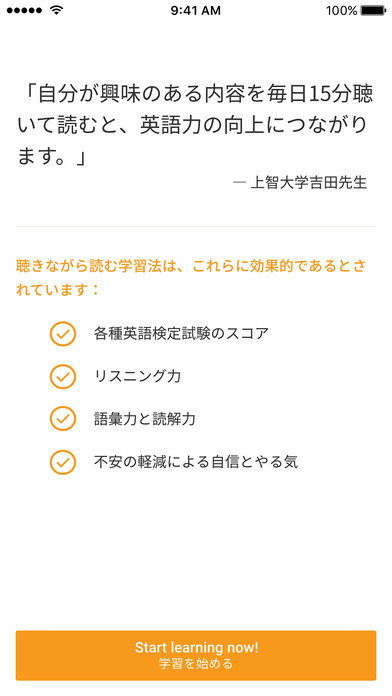
Task: Click the horizontal divider below the quote
Action: [196, 226]
